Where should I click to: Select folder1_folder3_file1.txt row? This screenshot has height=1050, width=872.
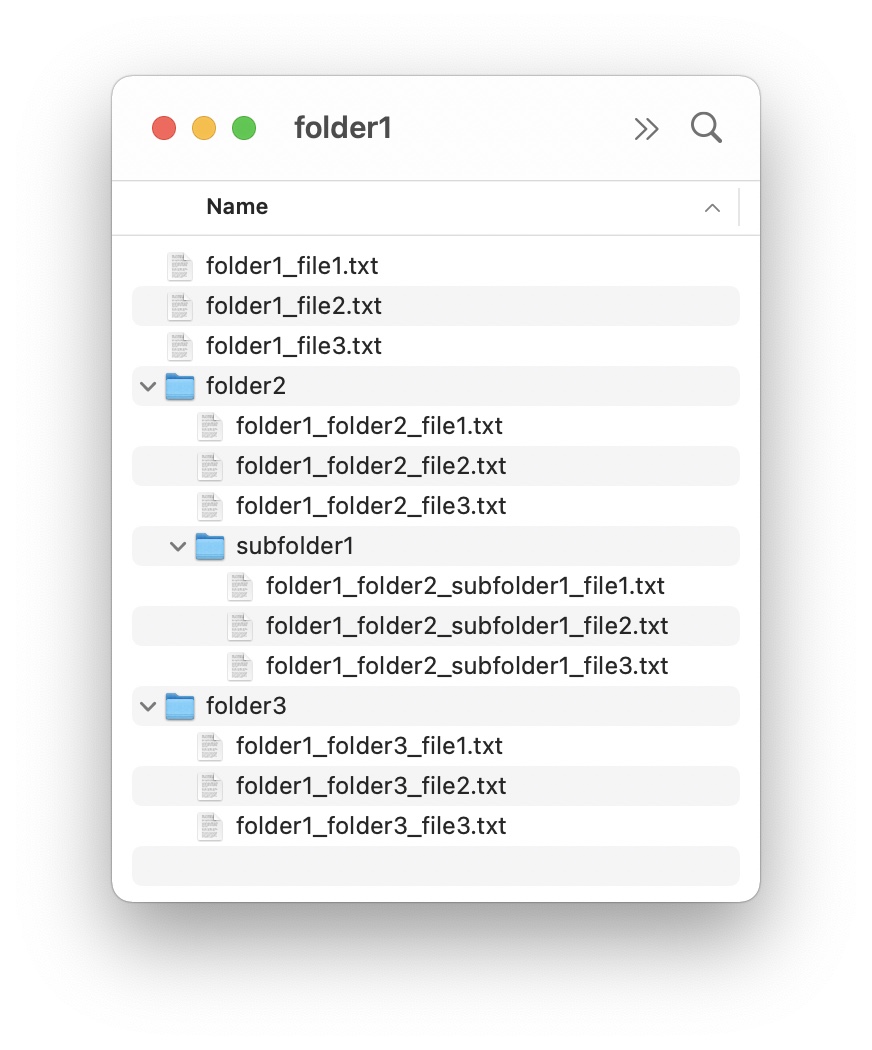pyautogui.click(x=436, y=746)
